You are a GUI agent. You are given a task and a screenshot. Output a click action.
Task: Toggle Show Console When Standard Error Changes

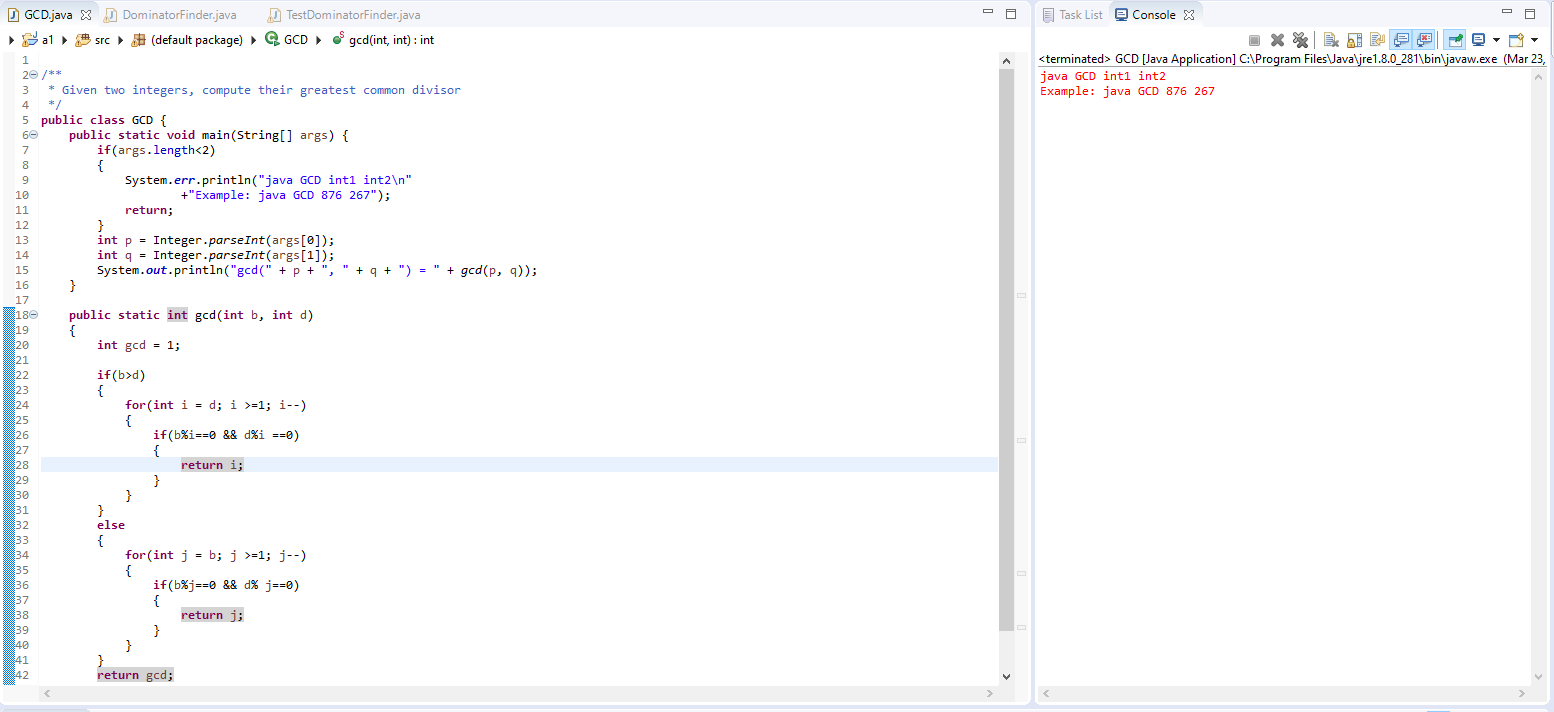click(1424, 40)
